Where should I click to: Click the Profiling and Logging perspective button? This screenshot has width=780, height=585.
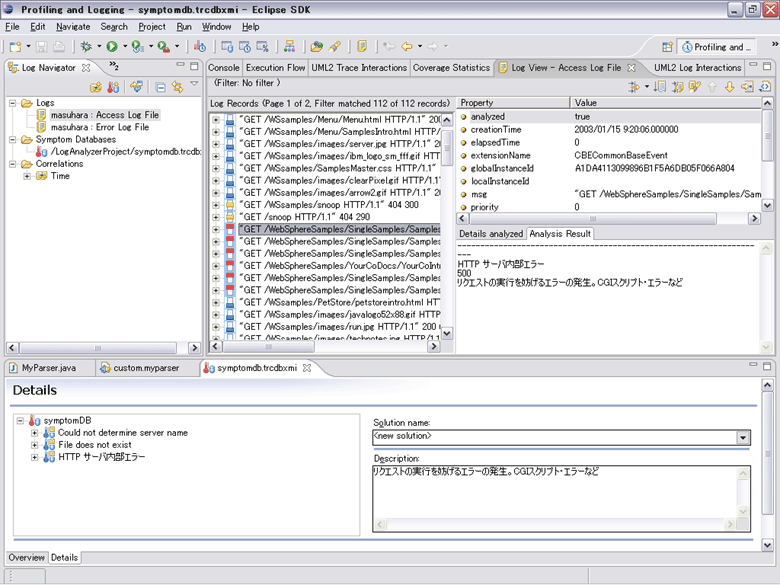click(x=718, y=47)
